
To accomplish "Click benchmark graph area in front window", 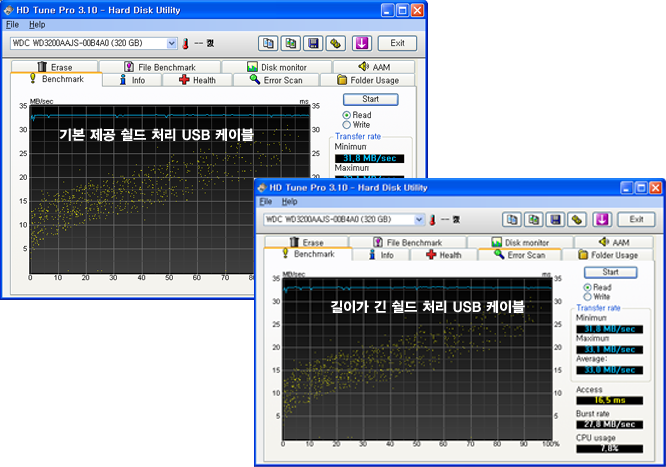I will point(418,359).
